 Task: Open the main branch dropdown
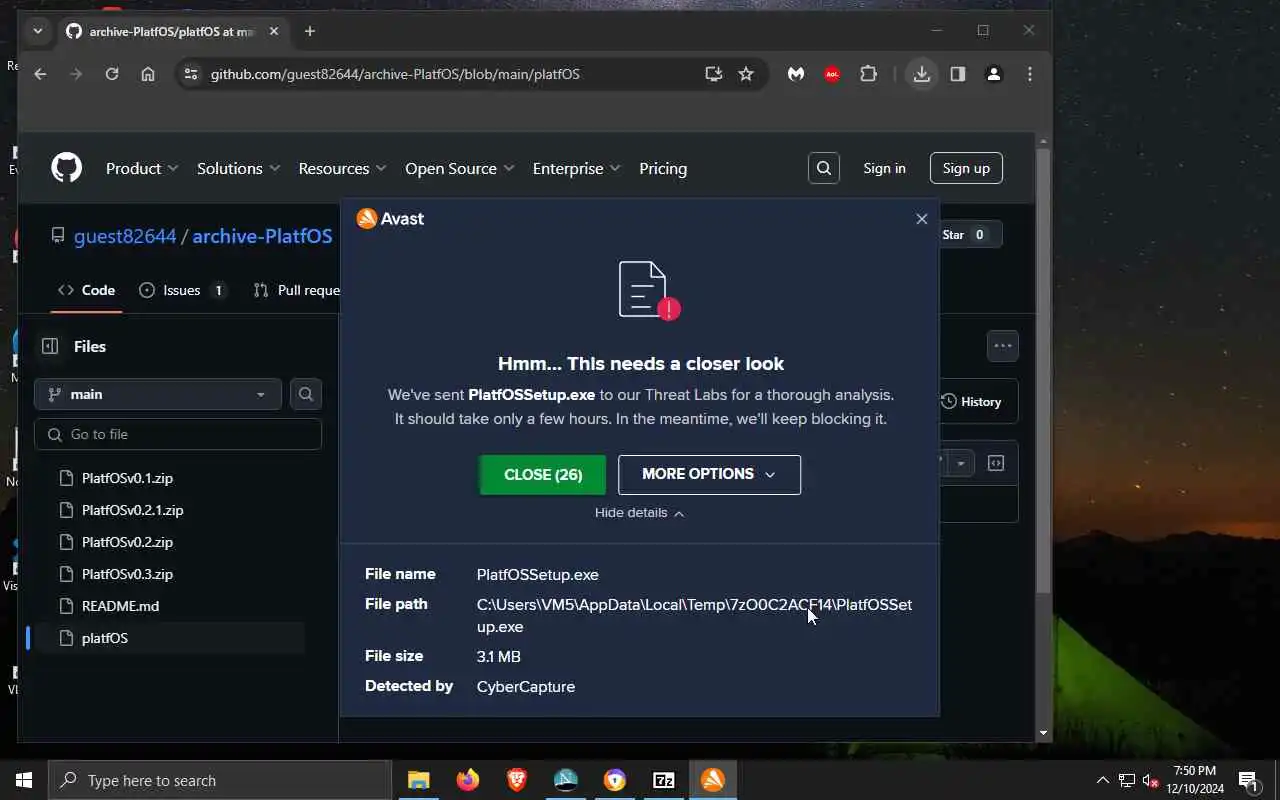click(158, 394)
